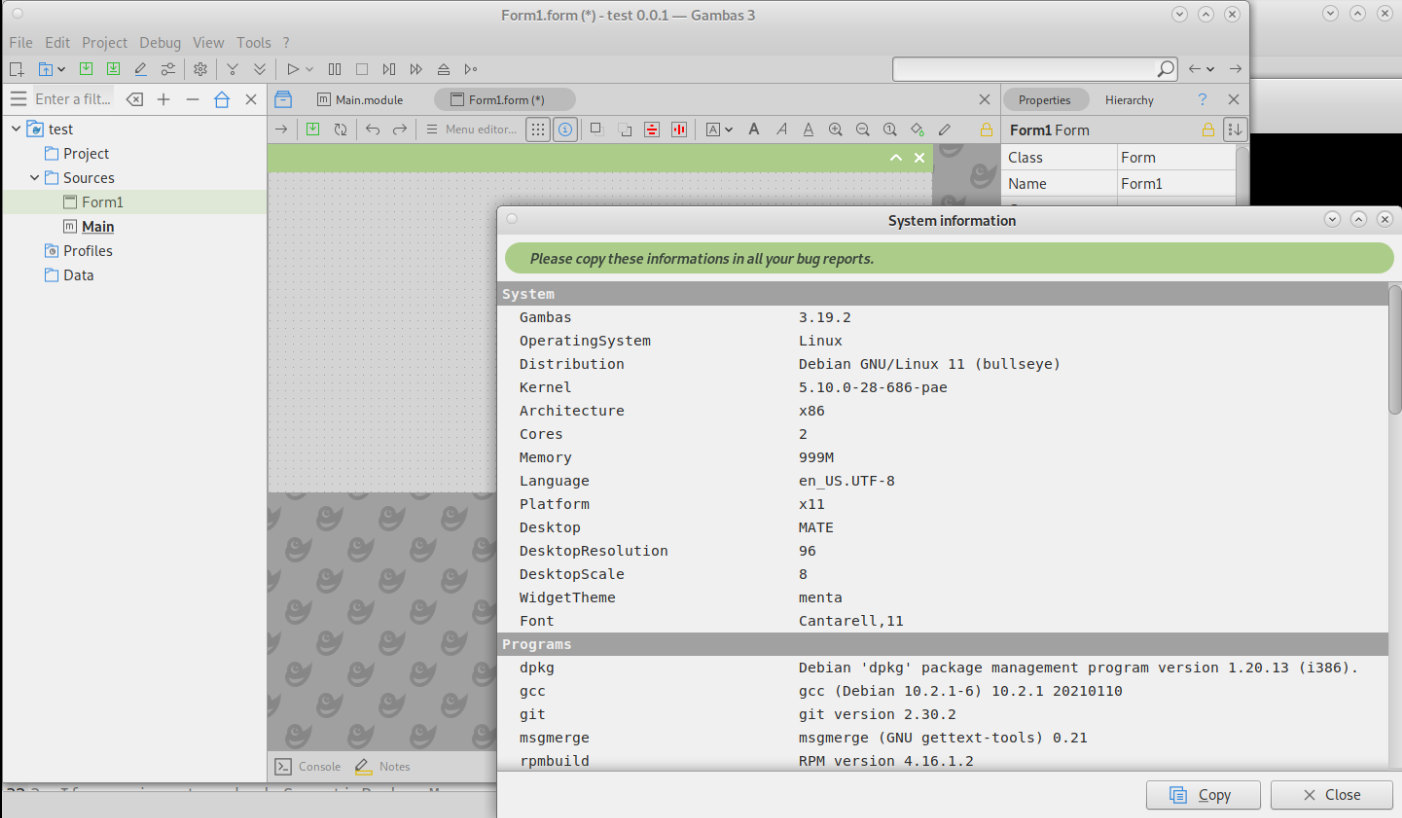Toggle the properties sort order button
This screenshot has height=818, width=1402.
point(1235,130)
